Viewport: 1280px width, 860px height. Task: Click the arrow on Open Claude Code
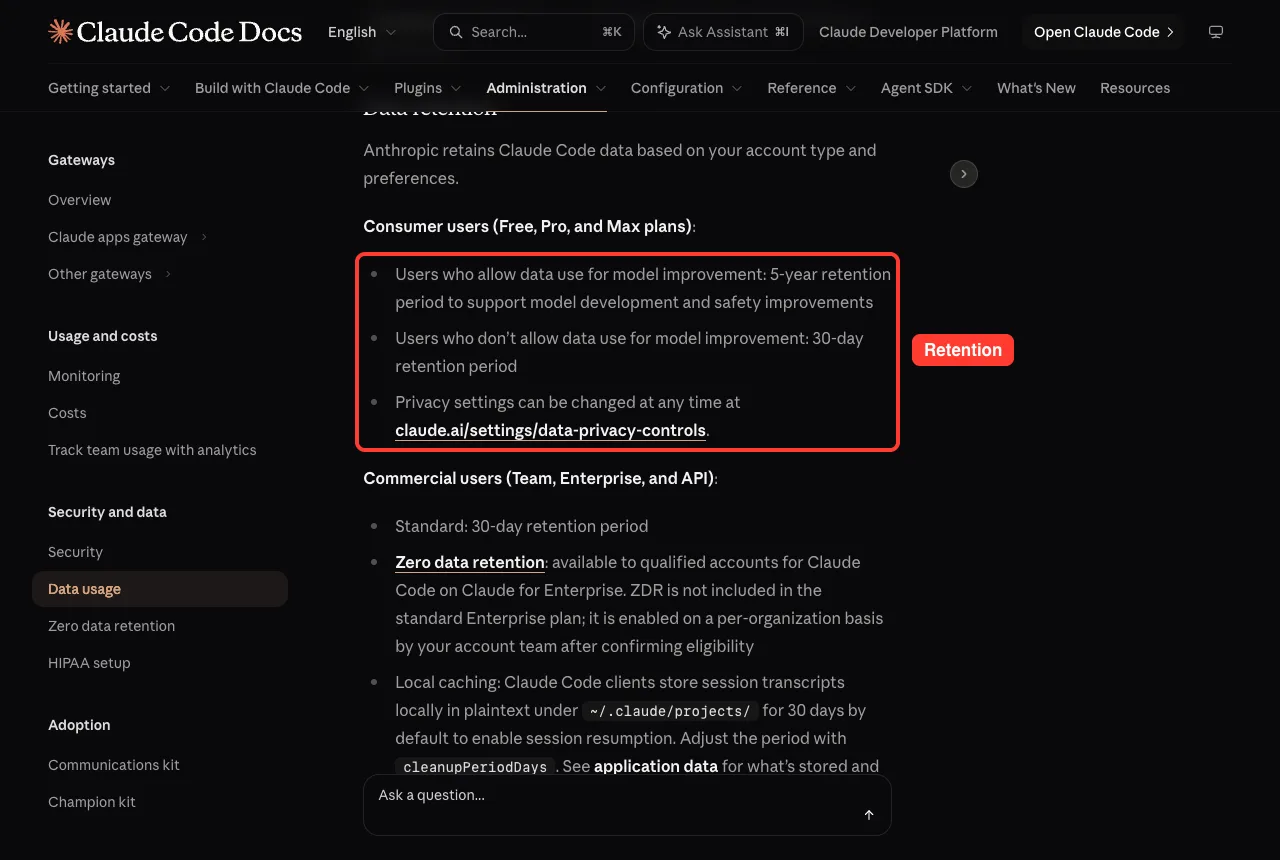click(x=1170, y=32)
